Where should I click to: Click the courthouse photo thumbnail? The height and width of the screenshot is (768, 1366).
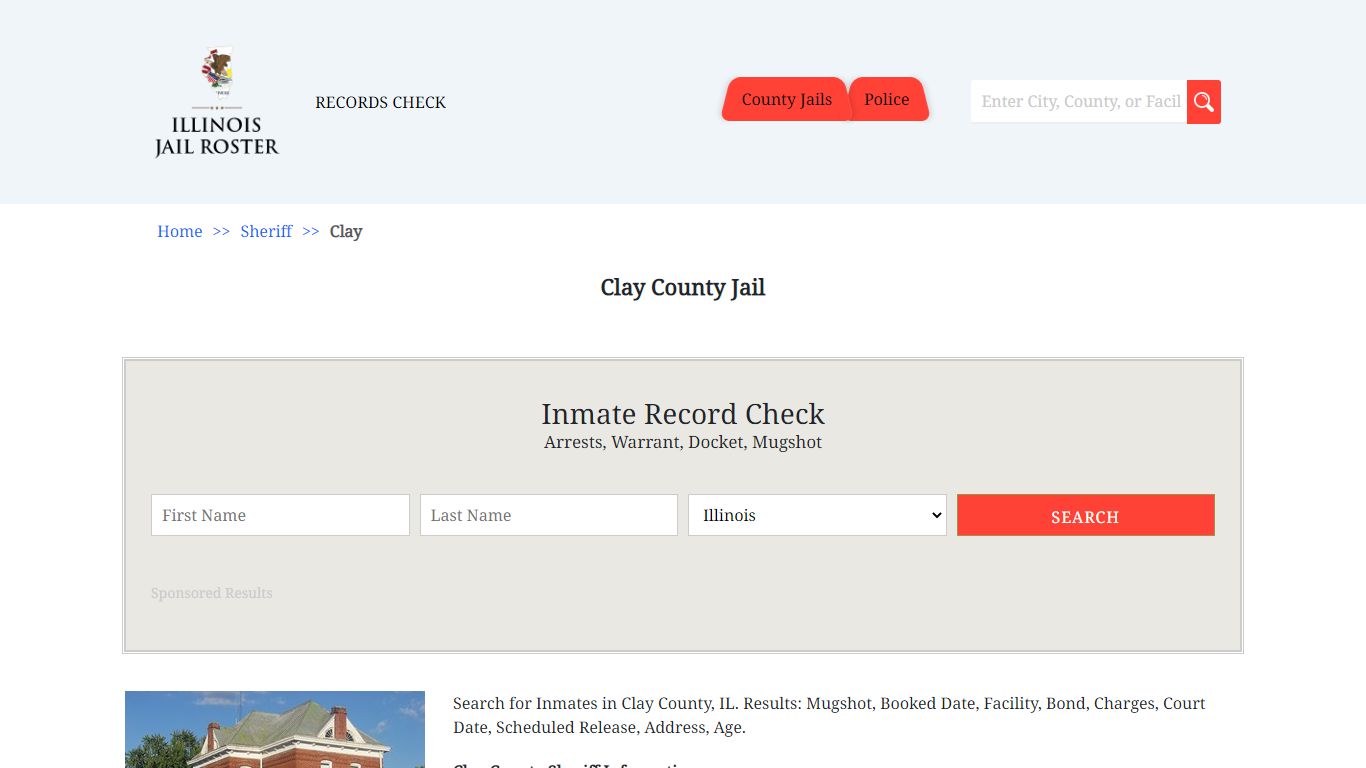pos(275,729)
